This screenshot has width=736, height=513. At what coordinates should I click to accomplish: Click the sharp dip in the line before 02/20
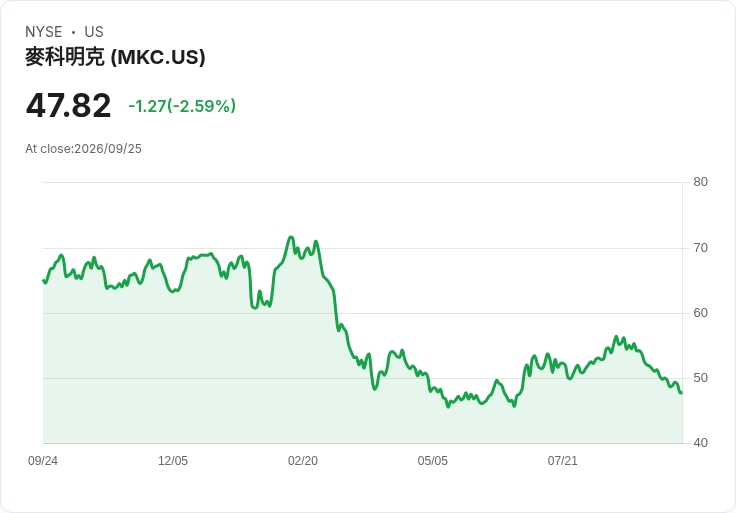(254, 307)
